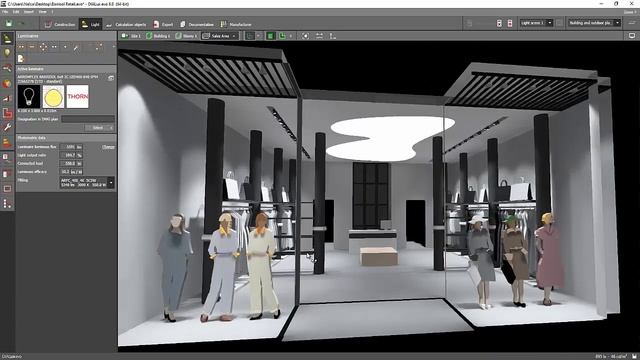Click the Change link in Photometric data

point(108,147)
